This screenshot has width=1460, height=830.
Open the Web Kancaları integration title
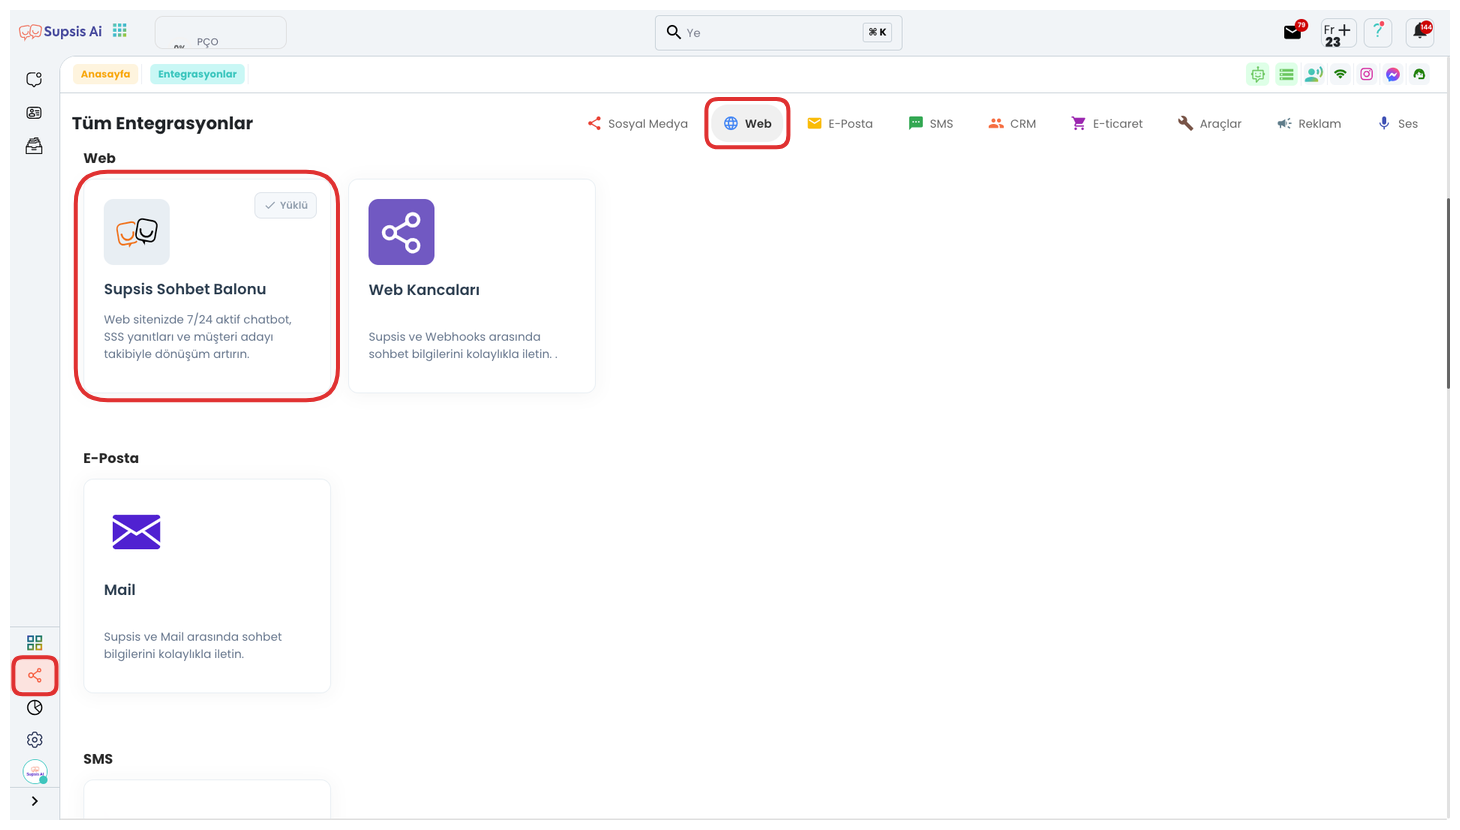pyautogui.click(x=424, y=290)
